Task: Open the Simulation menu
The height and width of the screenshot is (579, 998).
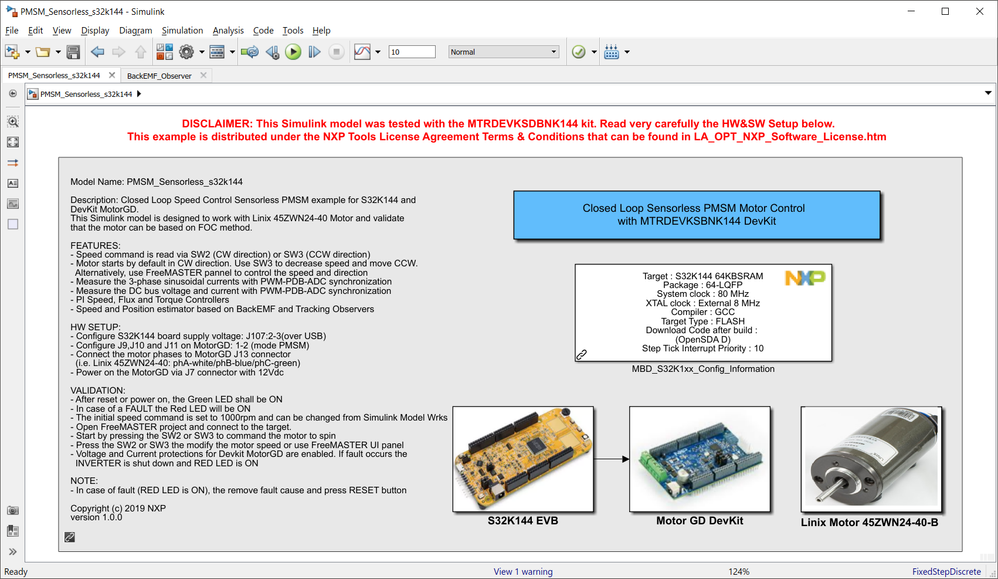Action: tap(182, 31)
